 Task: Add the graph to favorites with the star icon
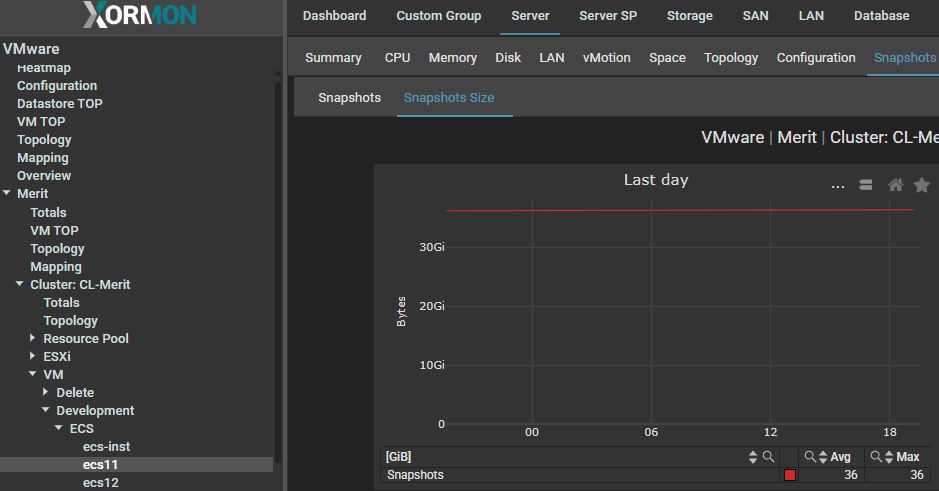click(x=922, y=185)
